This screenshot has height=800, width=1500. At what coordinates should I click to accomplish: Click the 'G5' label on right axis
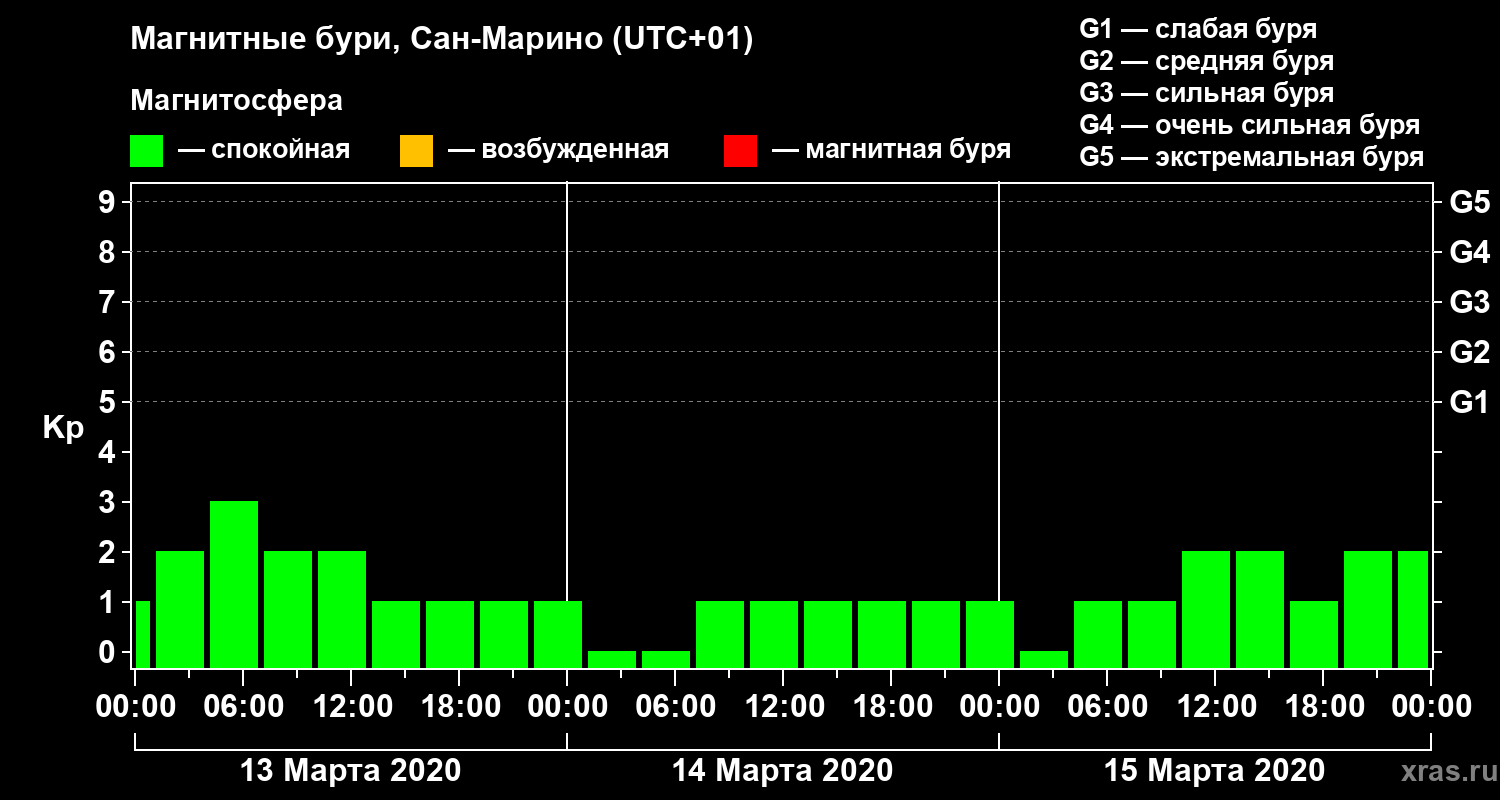[1469, 202]
